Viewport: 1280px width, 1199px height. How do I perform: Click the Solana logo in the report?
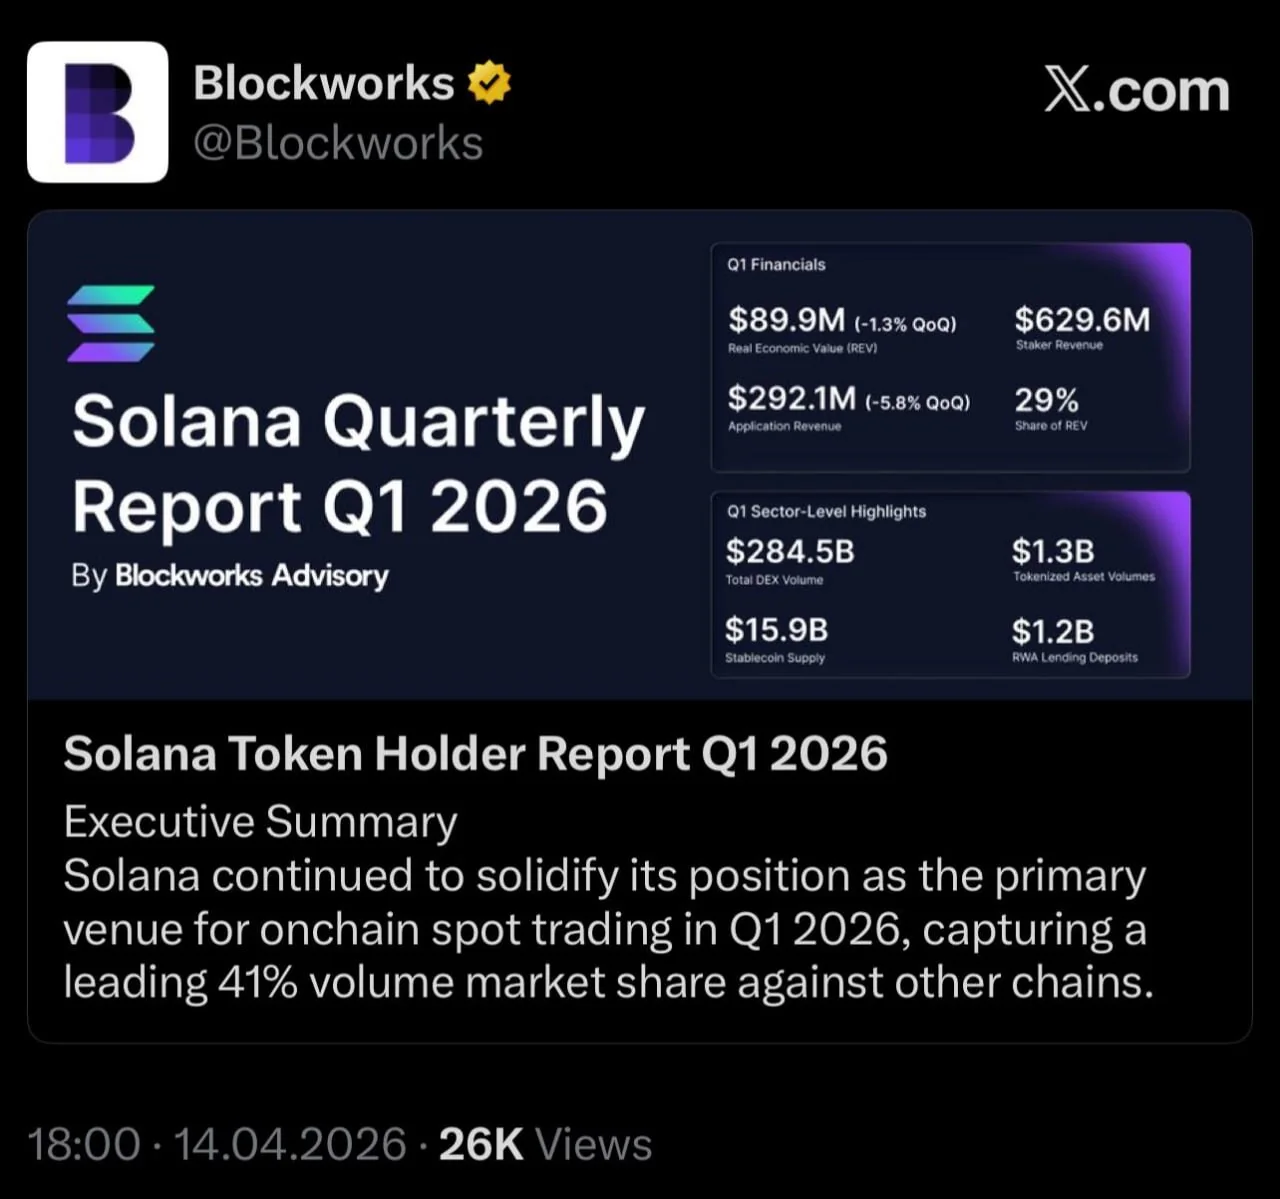click(x=111, y=323)
